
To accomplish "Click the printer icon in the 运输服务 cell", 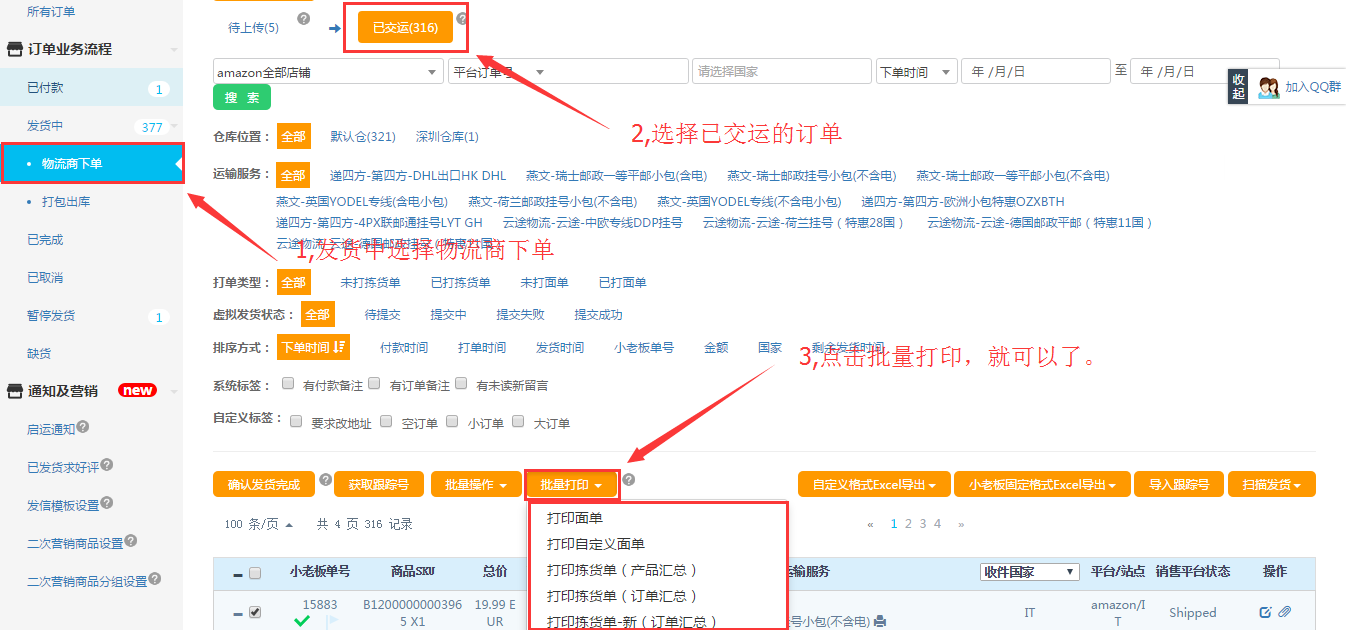I will [880, 621].
